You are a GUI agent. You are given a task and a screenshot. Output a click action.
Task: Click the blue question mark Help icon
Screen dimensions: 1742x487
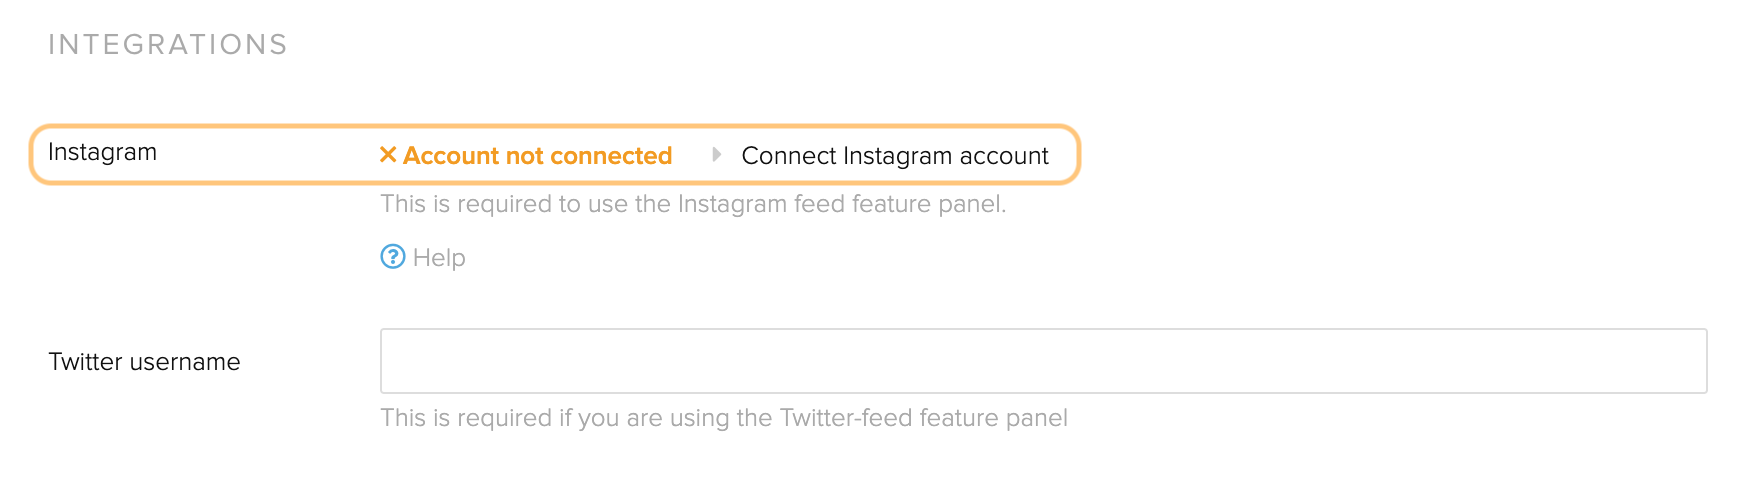pos(393,257)
